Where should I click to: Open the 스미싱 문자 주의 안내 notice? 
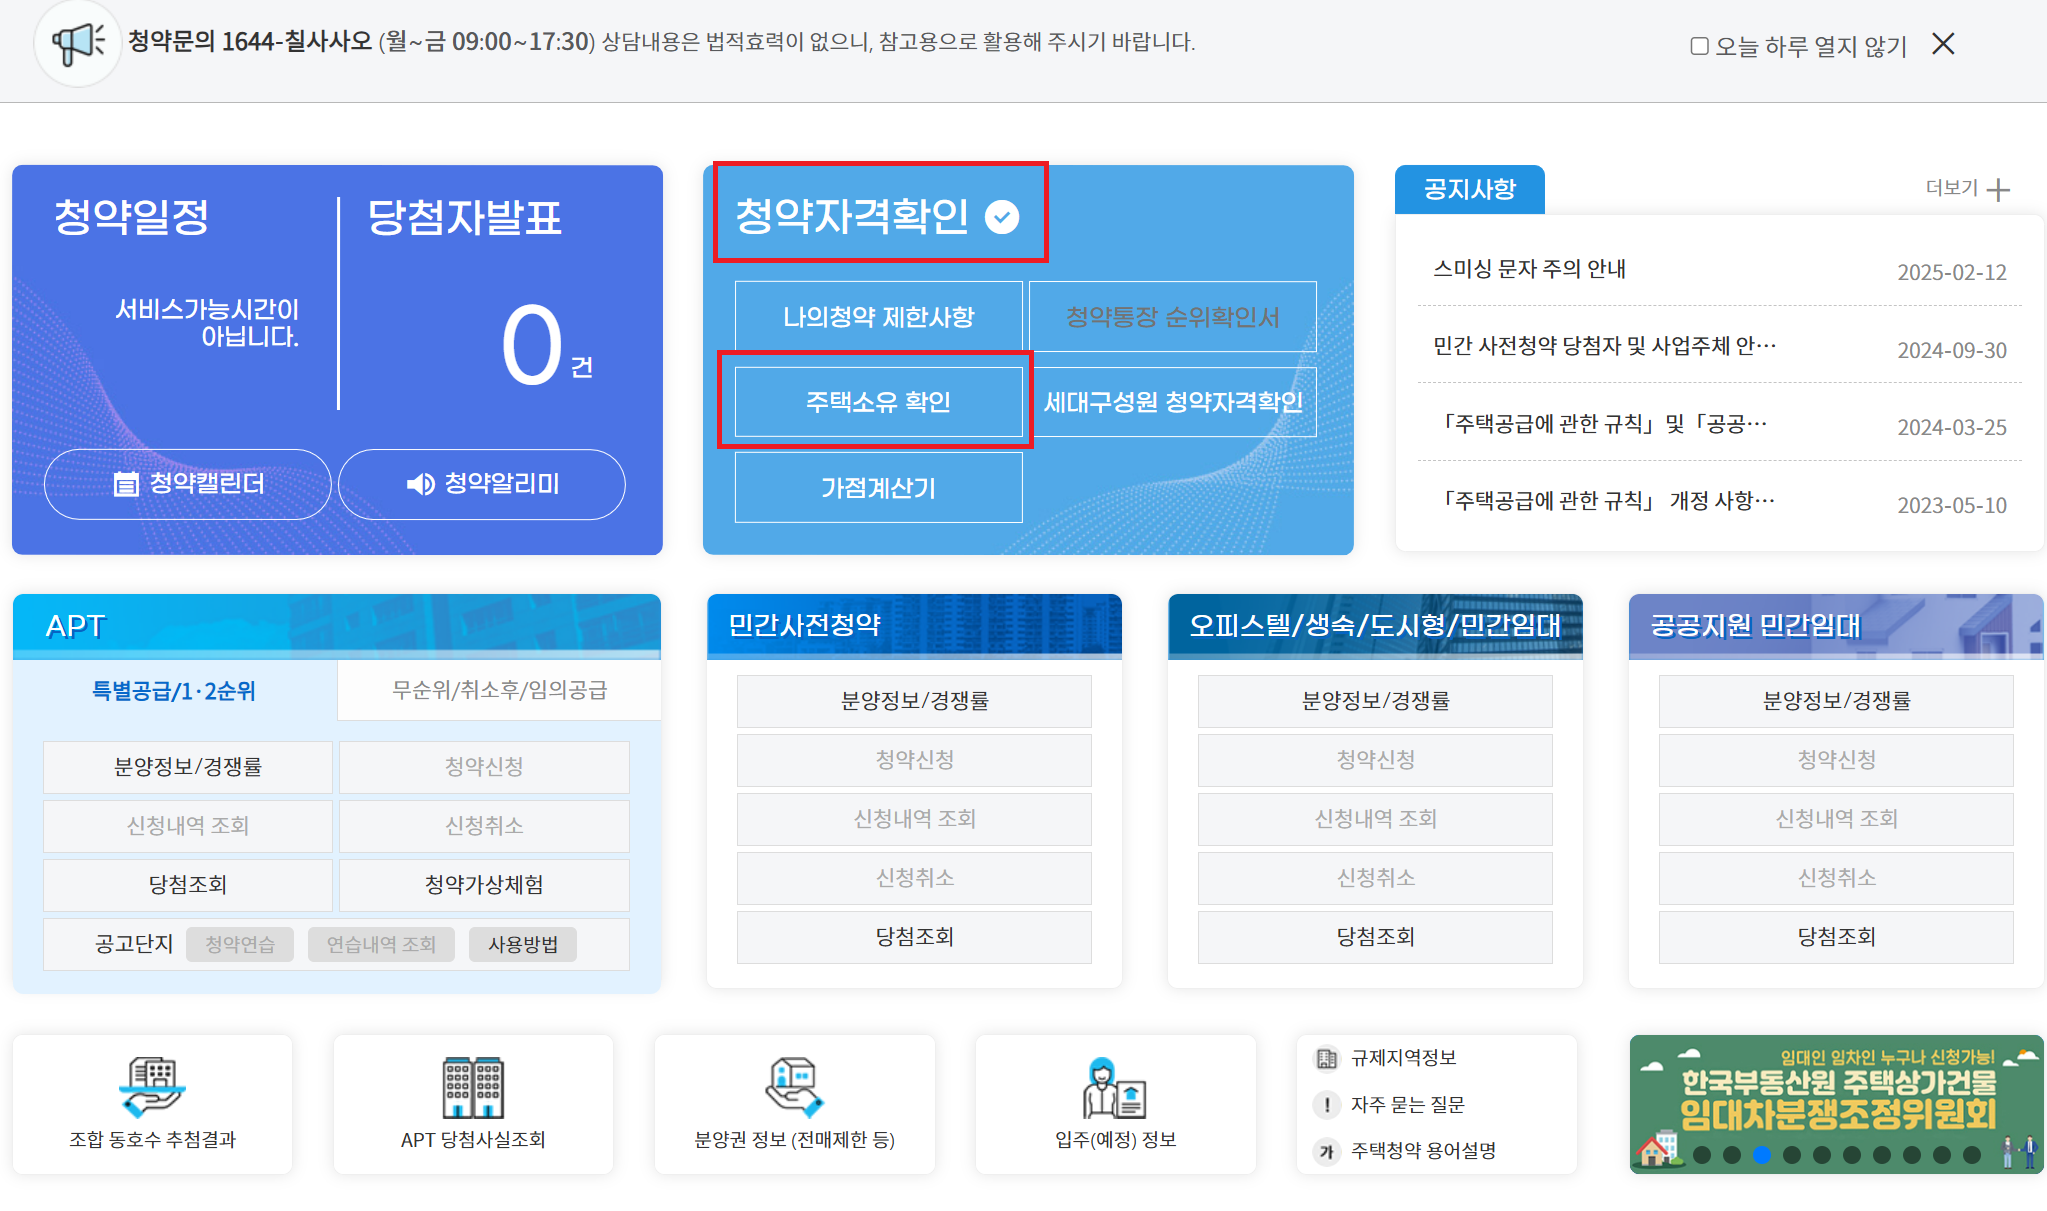click(1530, 269)
